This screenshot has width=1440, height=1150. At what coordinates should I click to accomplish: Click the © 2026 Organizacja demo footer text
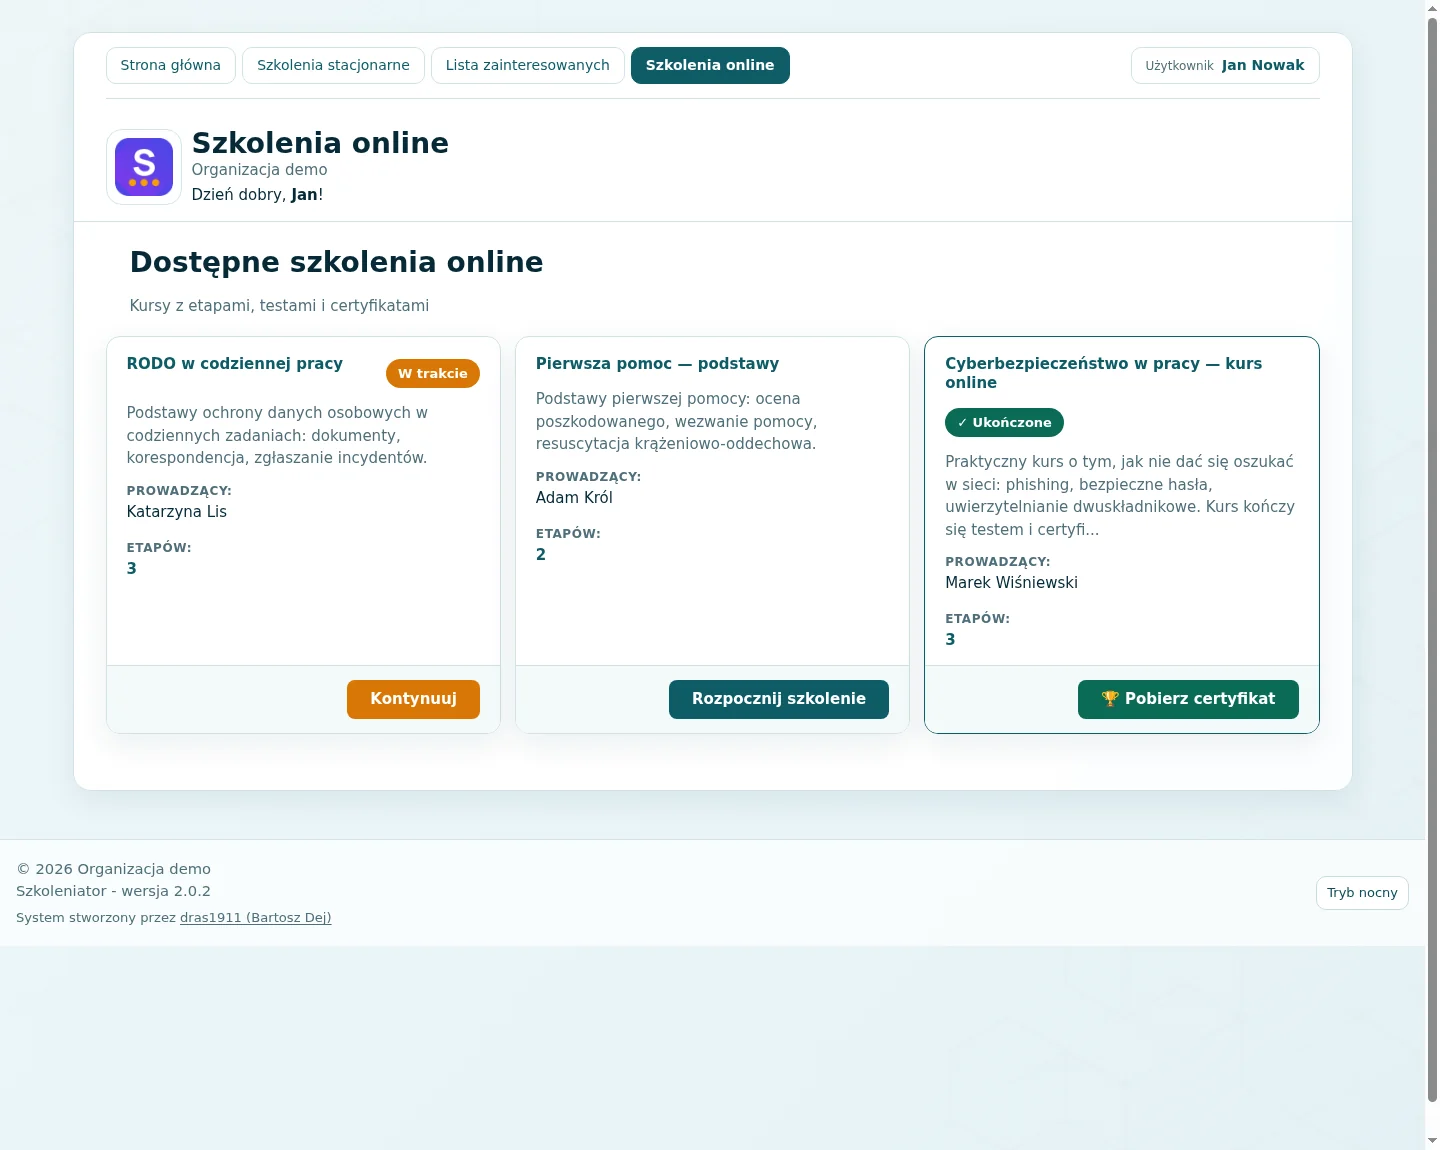(113, 869)
